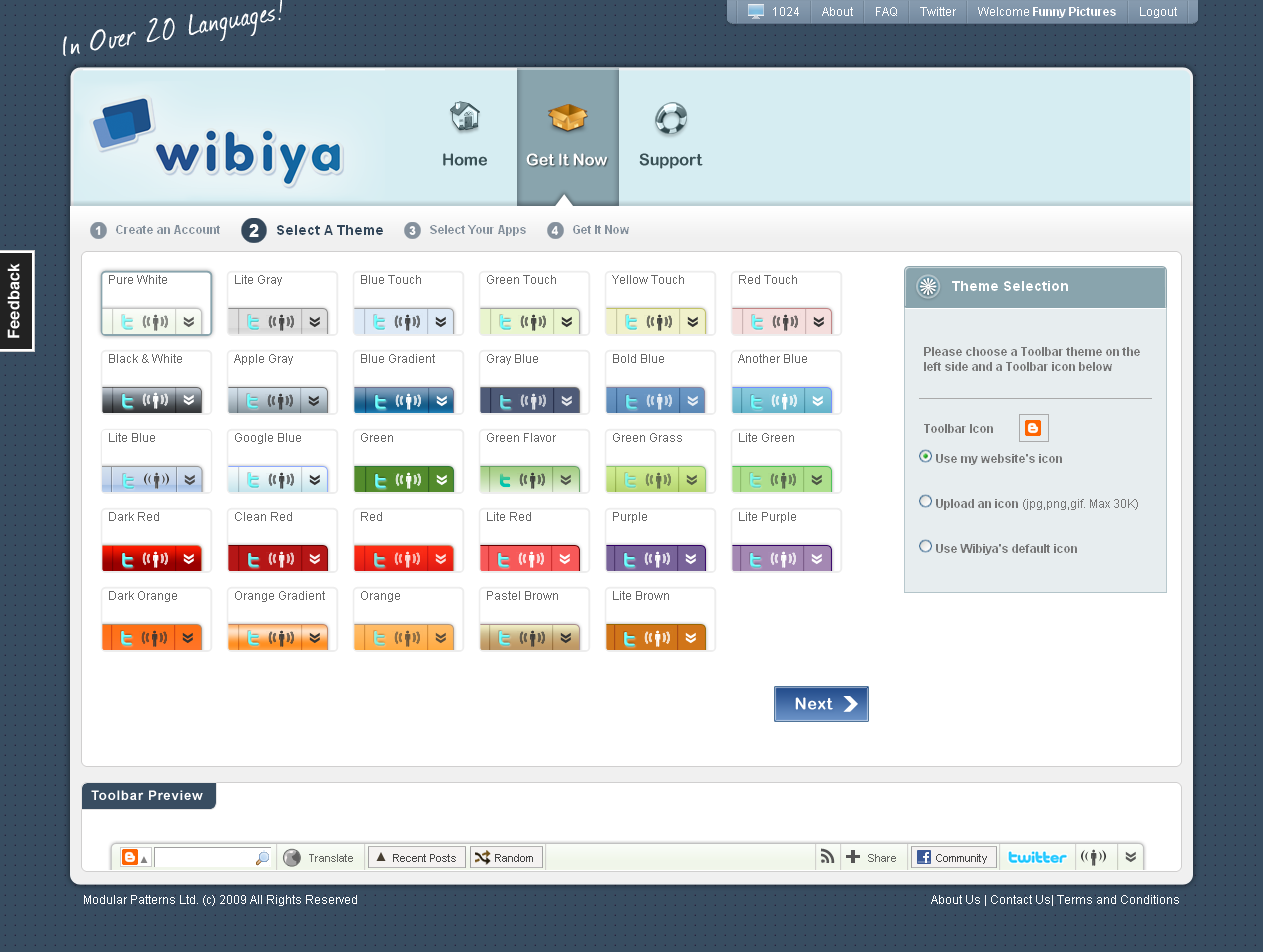The image size is (1263, 952).
Task: Collapse the preview toolbar with double-chevron
Action: click(x=1130, y=857)
